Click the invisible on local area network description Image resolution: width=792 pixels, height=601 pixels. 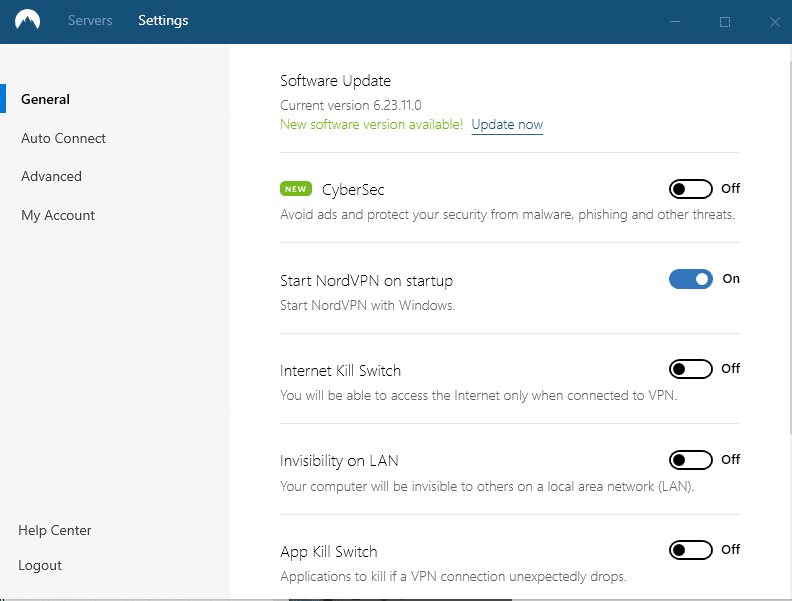tap(487, 486)
